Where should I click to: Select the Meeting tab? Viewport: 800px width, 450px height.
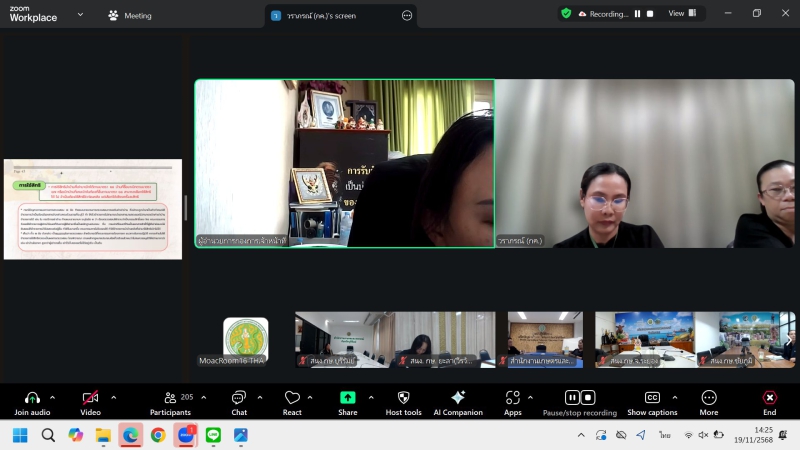pyautogui.click(x=130, y=16)
